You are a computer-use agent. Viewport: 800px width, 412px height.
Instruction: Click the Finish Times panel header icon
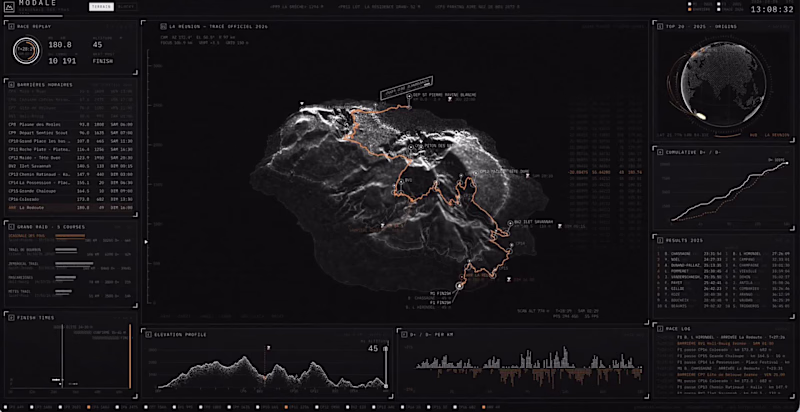[x=12, y=317]
